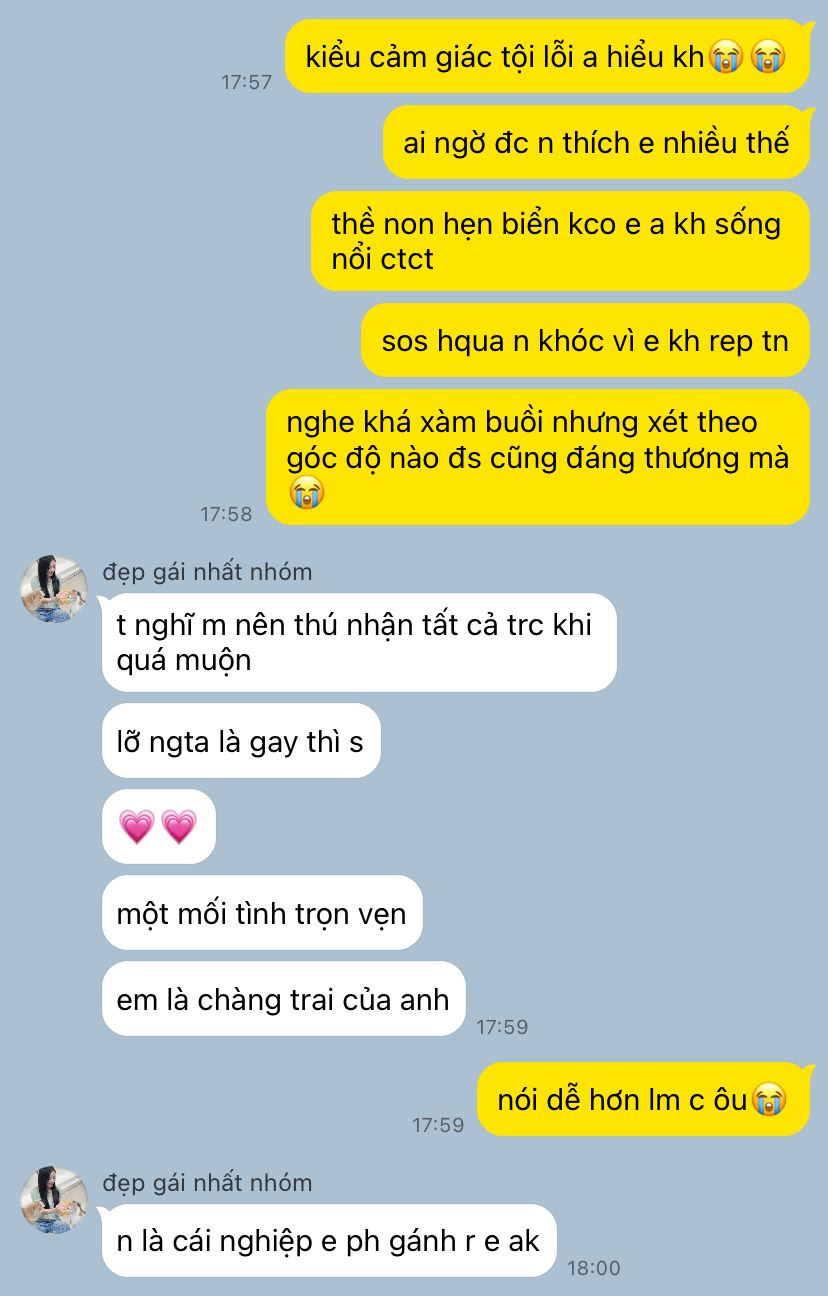
Task: Select the "thề non hẹn biển" yellow message bubble
Action: click(x=560, y=241)
